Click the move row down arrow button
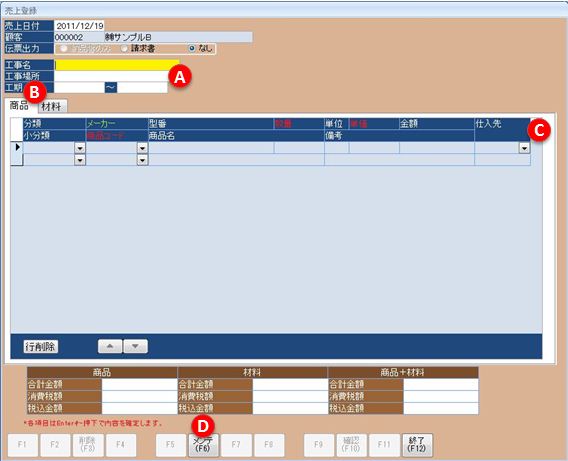The width and height of the screenshot is (568, 461). pos(135,347)
